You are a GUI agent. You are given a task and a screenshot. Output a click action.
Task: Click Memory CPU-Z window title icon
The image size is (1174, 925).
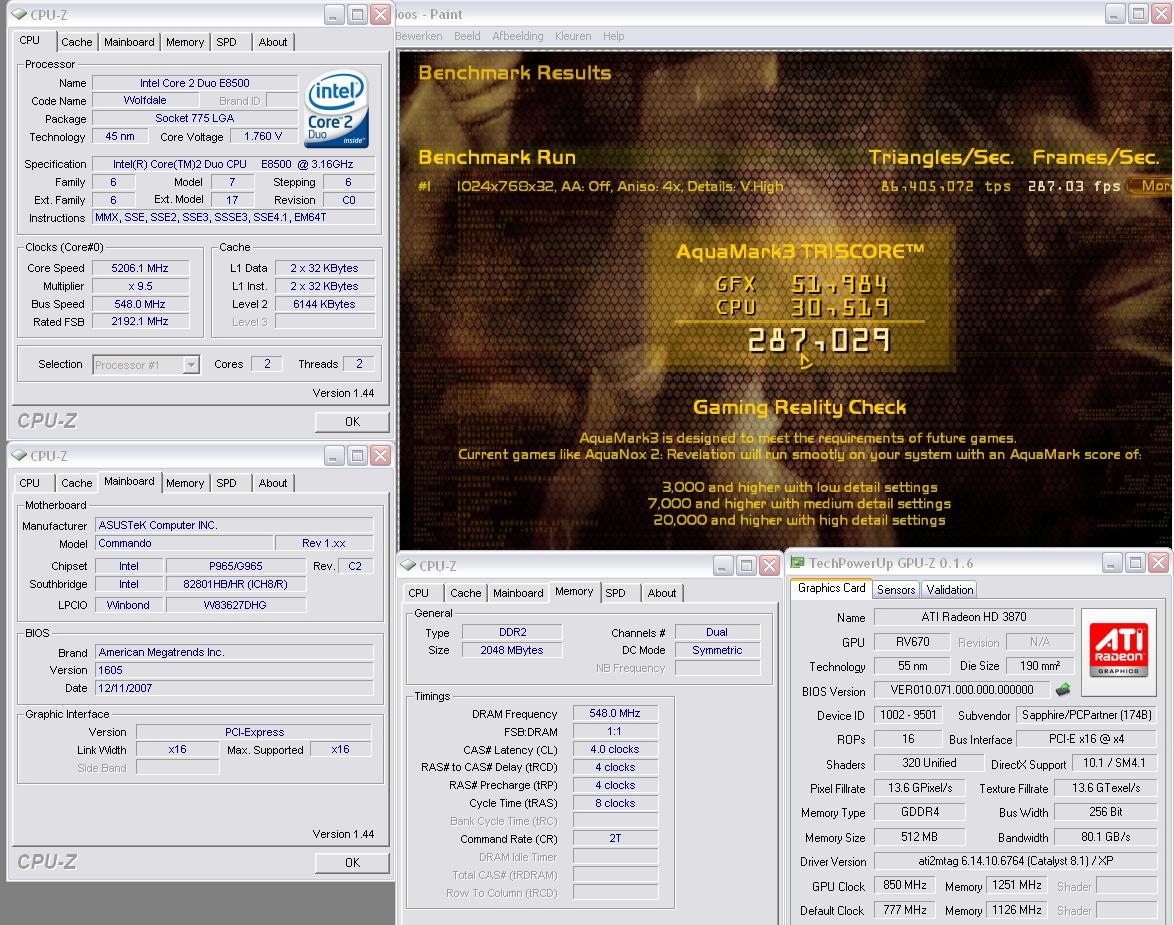point(408,565)
